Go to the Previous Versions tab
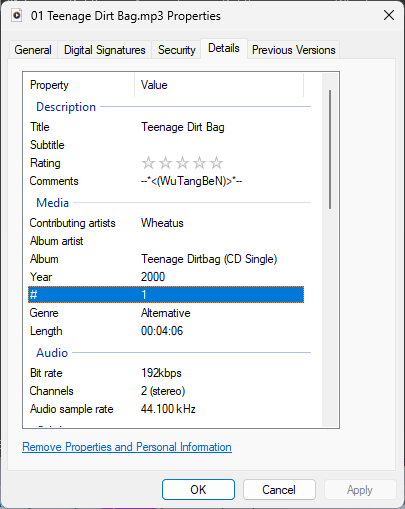Screen dimensions: 405x509 coord(294,50)
